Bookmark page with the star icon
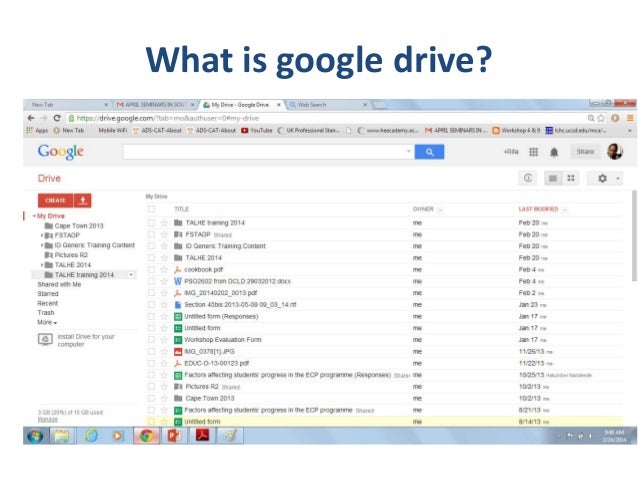The width and height of the screenshot is (638, 479). pyautogui.click(x=601, y=118)
